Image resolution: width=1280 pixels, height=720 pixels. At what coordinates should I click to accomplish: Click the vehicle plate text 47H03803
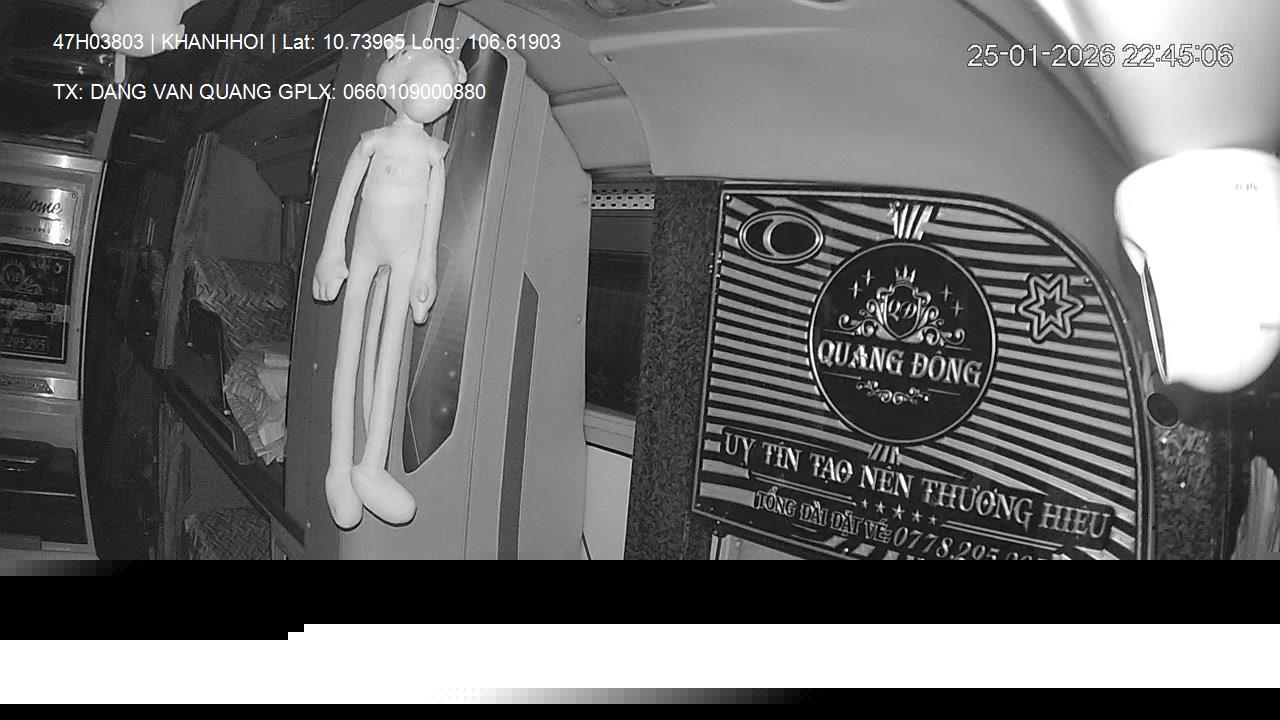[98, 42]
